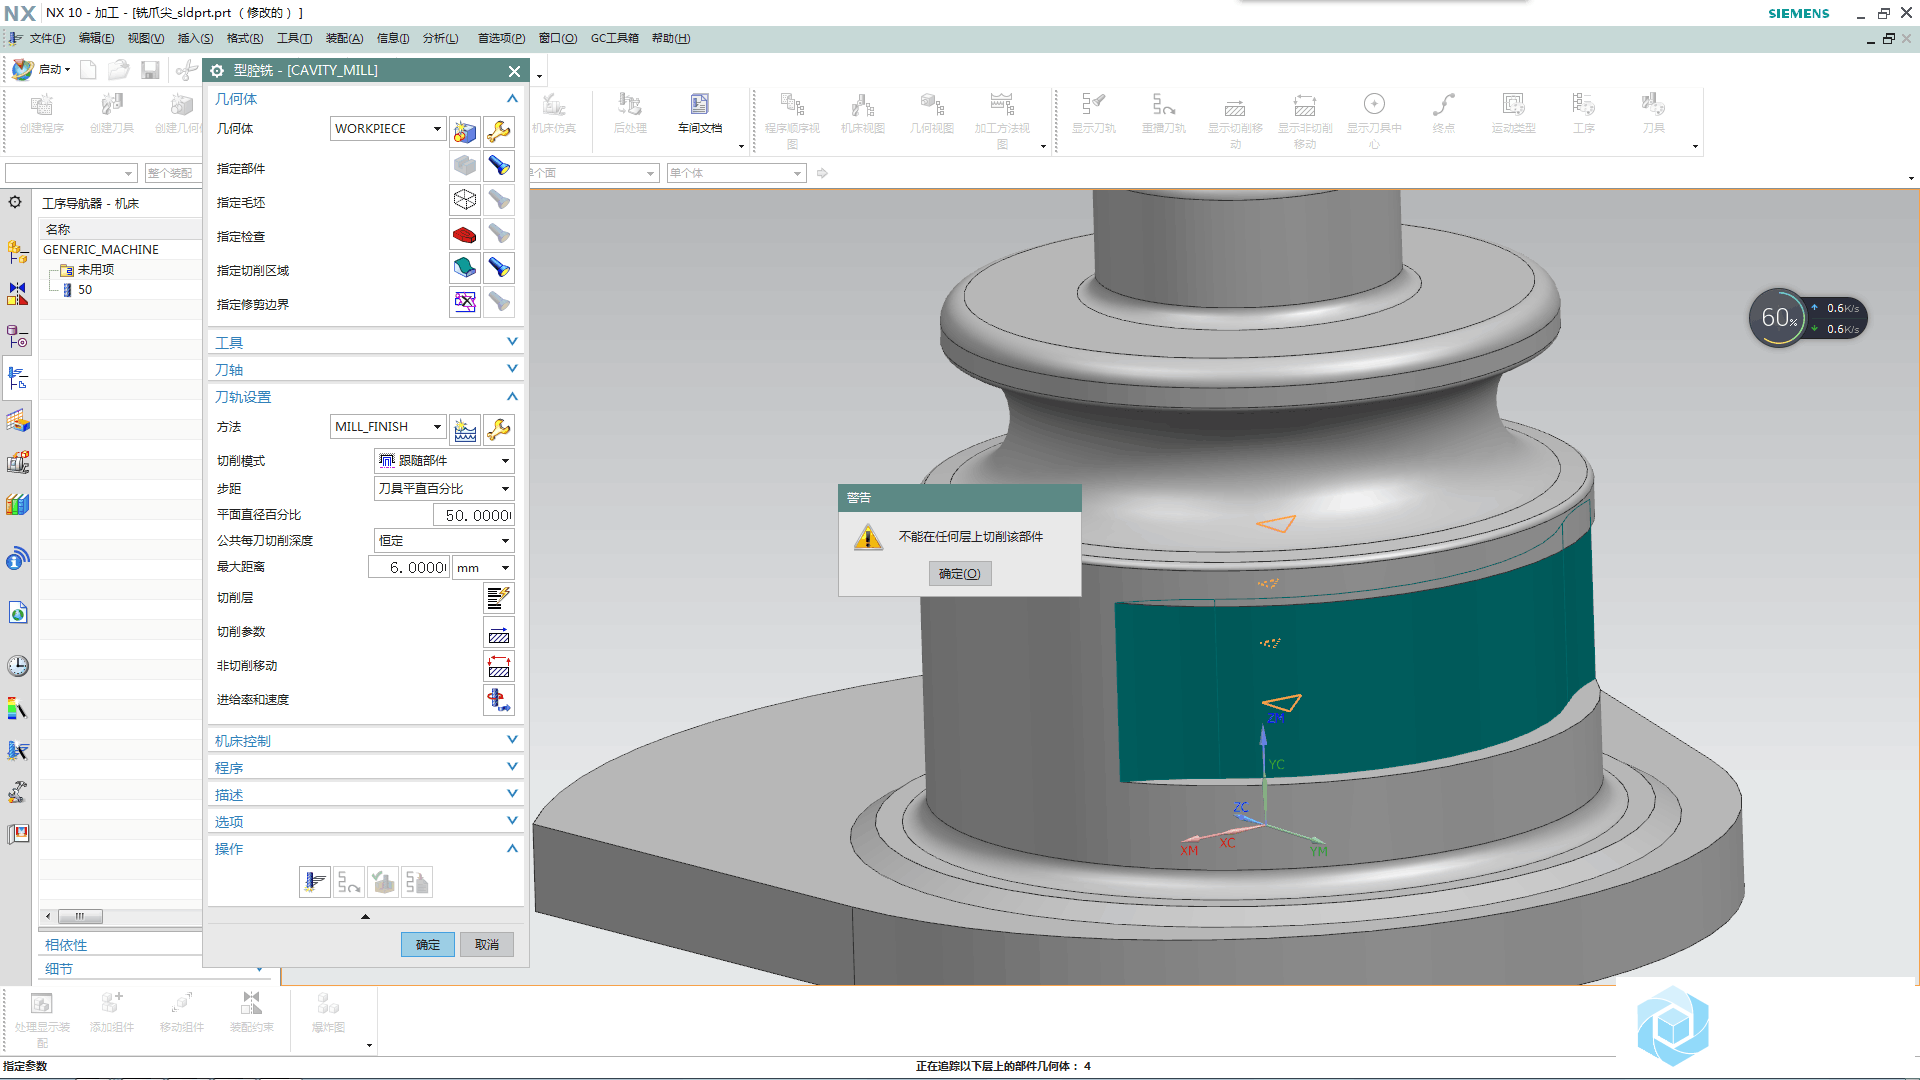Open the cutting parameters (切削参数) icon
Image resolution: width=1920 pixels, height=1080 pixels.
point(499,632)
